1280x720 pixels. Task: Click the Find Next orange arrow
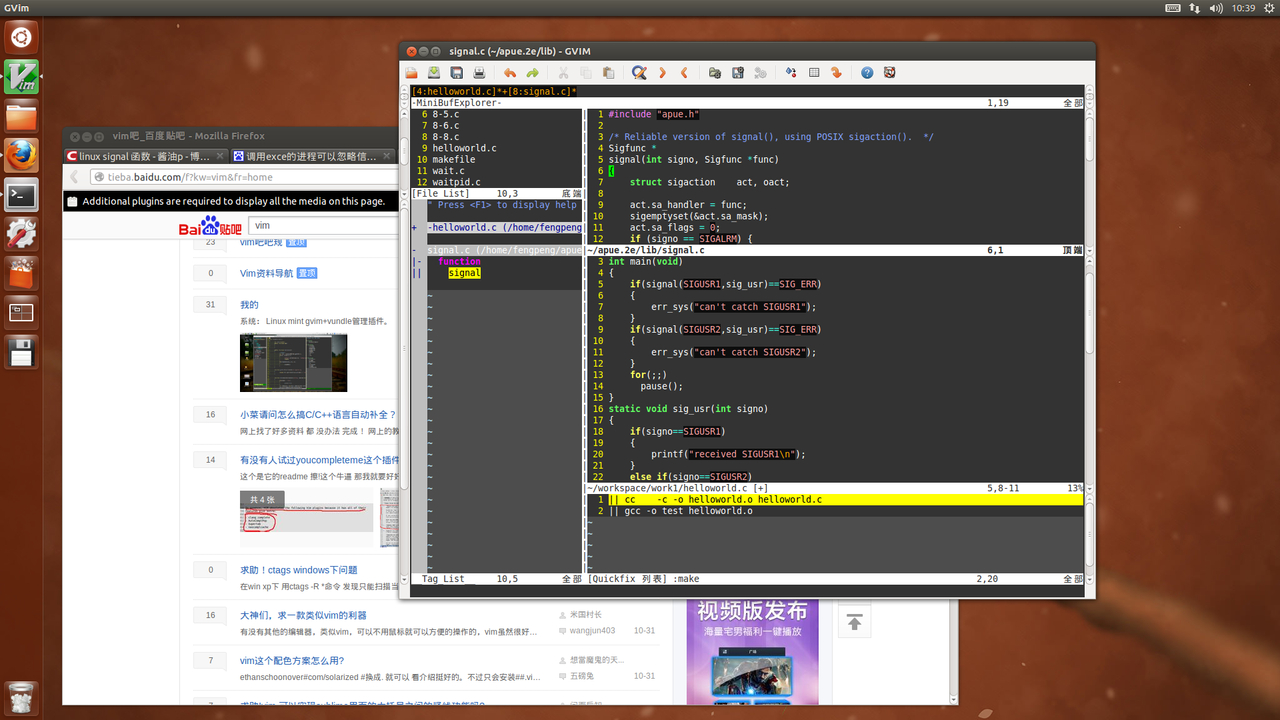(x=662, y=73)
